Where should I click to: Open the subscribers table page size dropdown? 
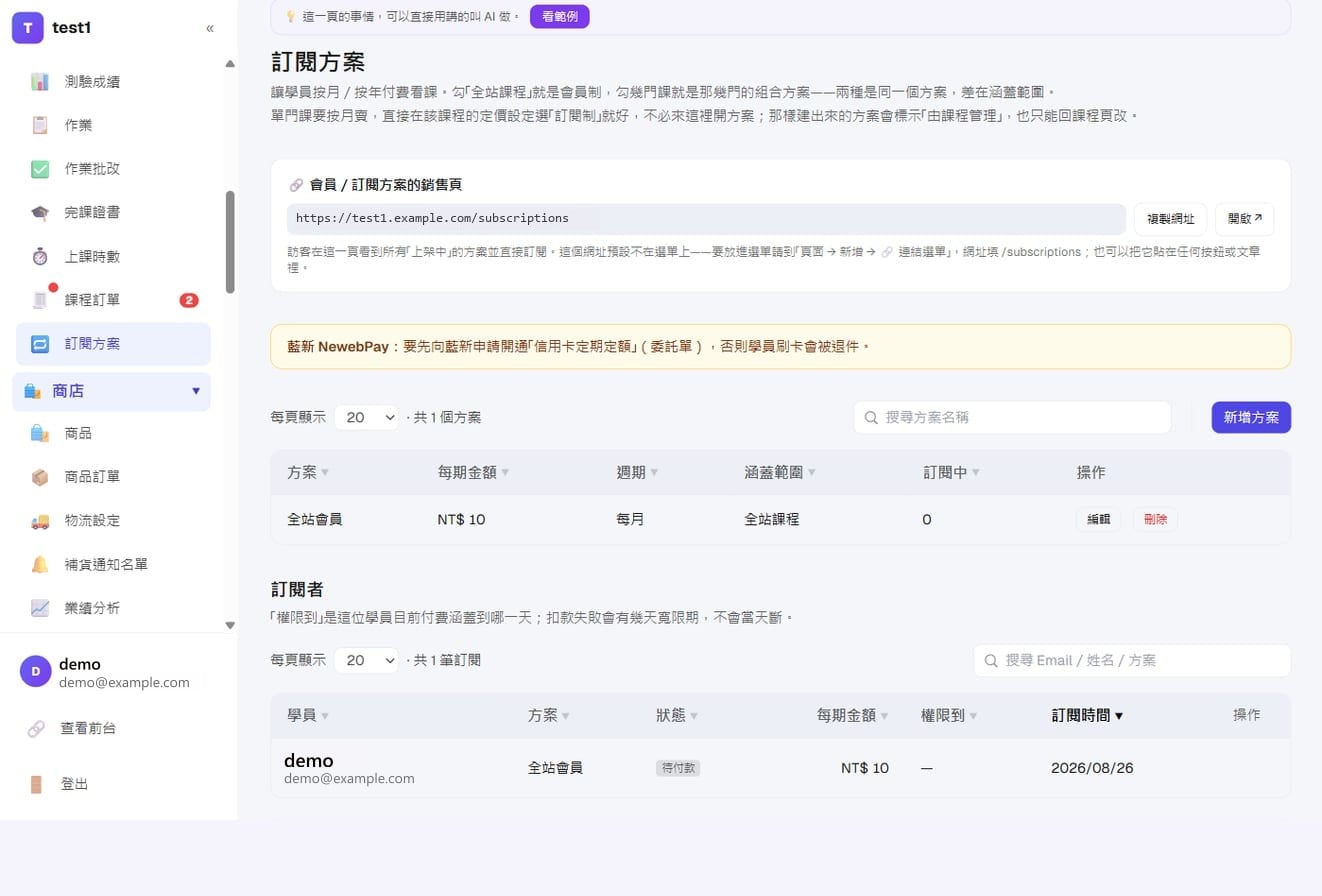[x=367, y=660]
